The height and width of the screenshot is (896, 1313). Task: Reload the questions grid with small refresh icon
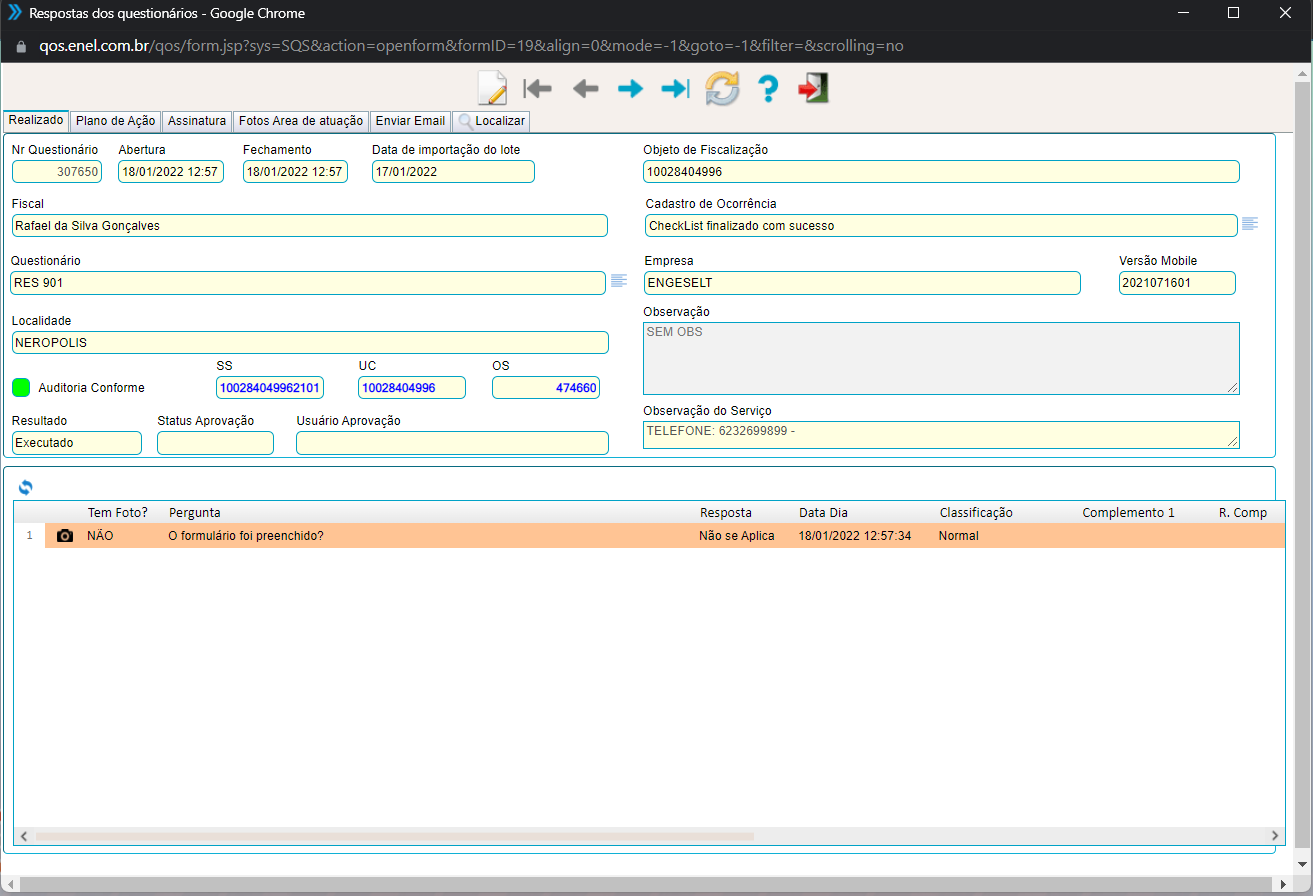click(26, 487)
